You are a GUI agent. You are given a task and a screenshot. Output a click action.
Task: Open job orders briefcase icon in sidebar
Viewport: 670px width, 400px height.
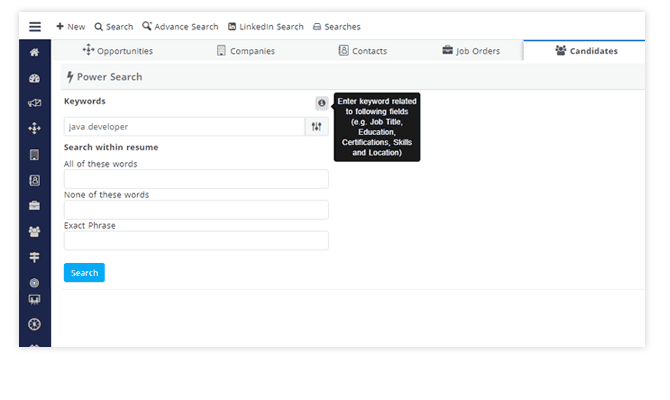tap(35, 206)
